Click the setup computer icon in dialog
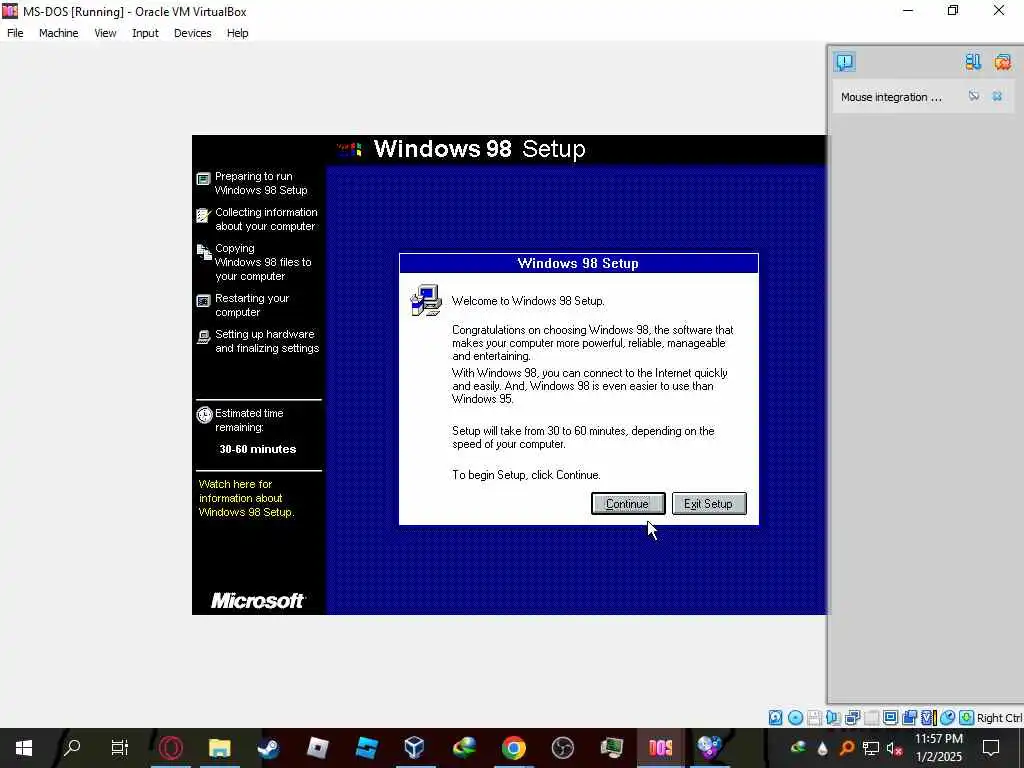 point(426,300)
